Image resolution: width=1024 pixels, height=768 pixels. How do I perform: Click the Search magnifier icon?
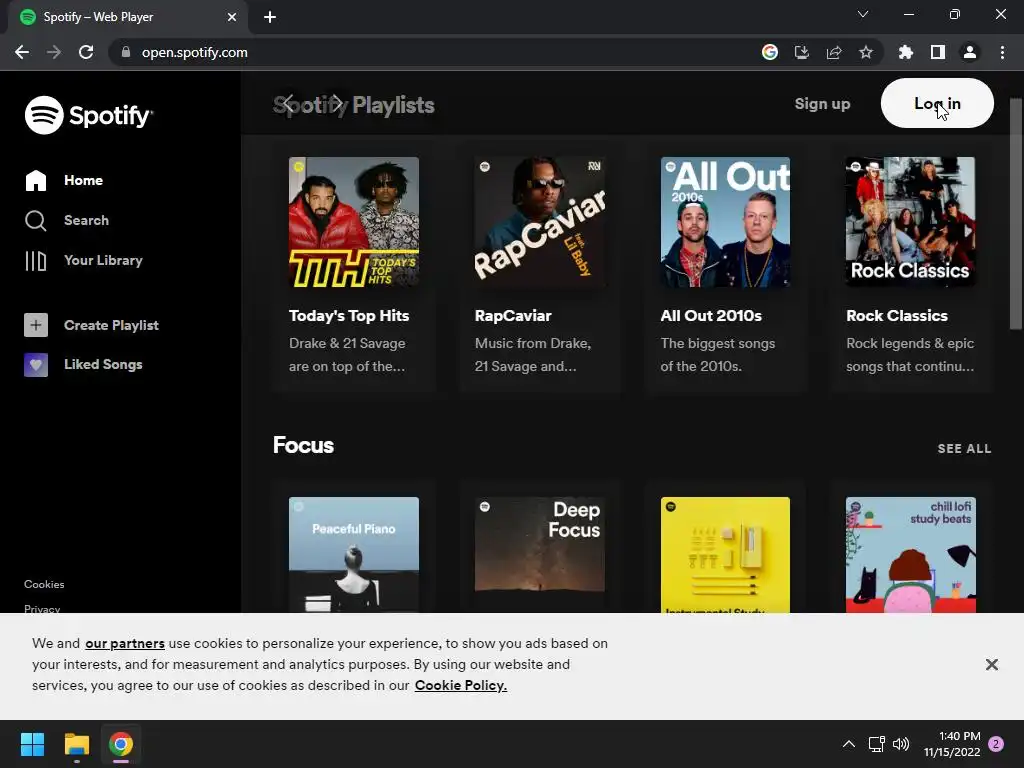[x=36, y=221]
